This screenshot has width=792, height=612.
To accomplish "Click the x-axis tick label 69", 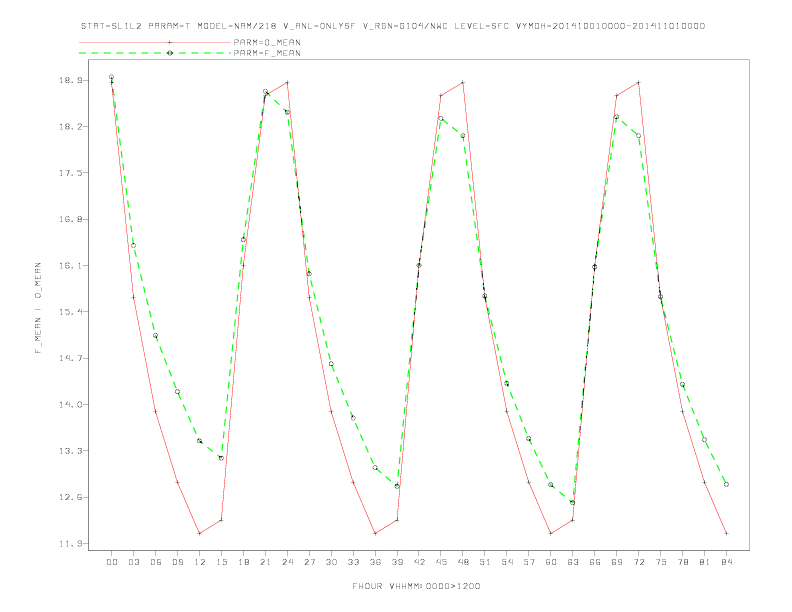I will coord(617,562).
